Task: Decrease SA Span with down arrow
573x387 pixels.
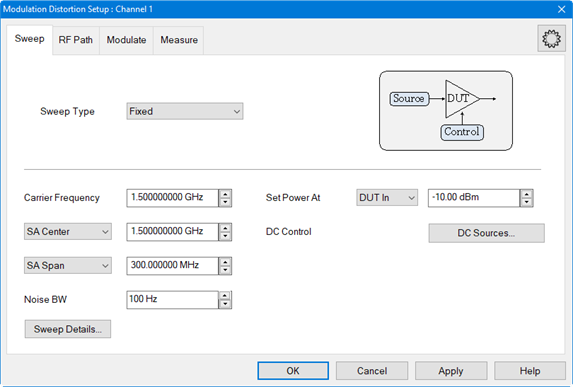Action: 225,270
